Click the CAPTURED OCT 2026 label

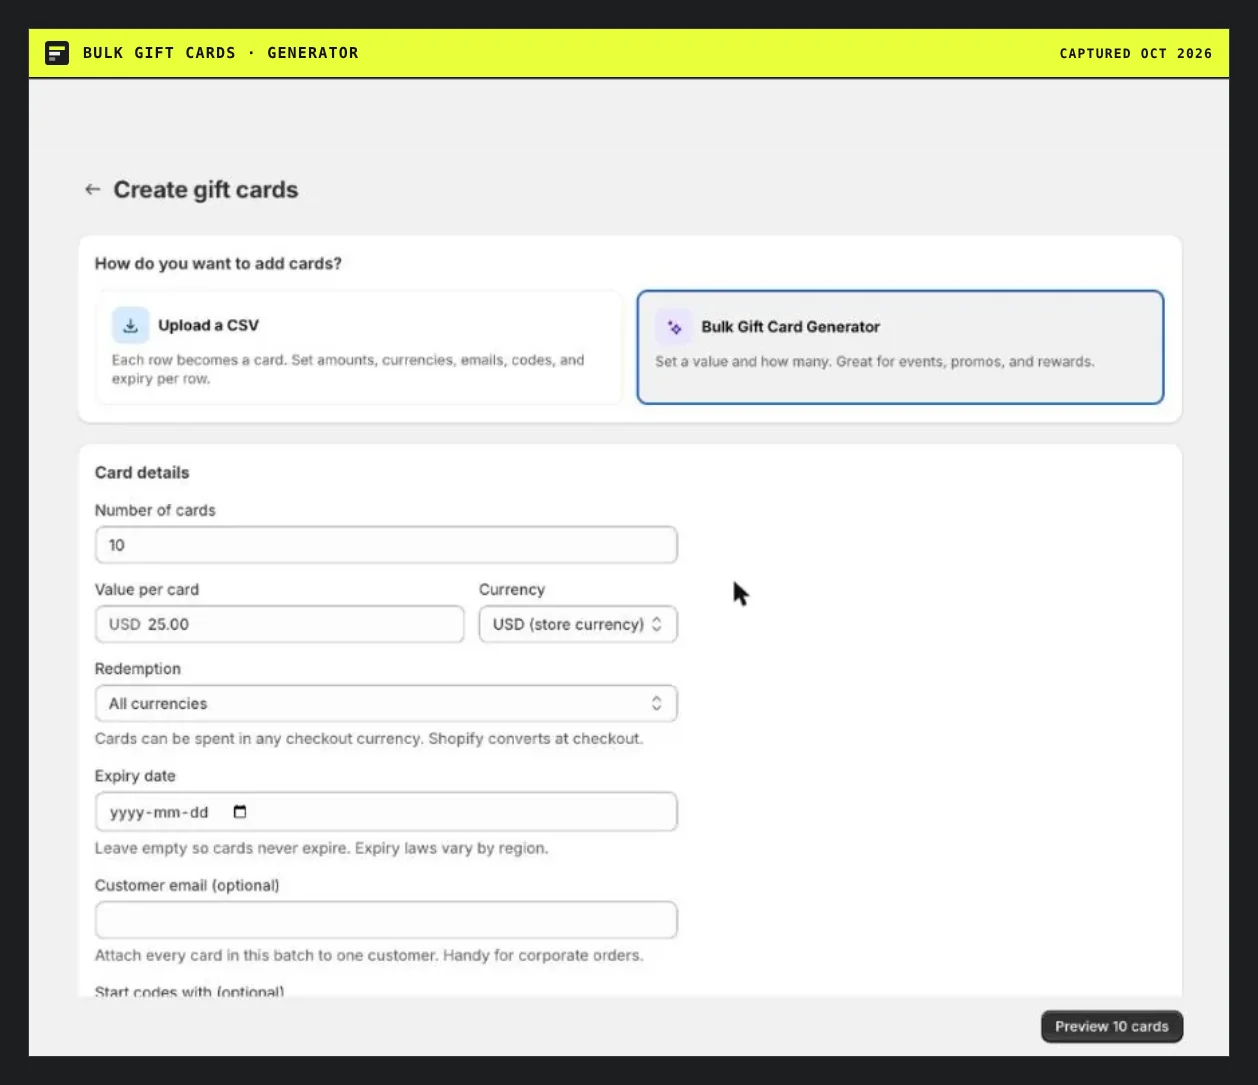pyautogui.click(x=1136, y=53)
